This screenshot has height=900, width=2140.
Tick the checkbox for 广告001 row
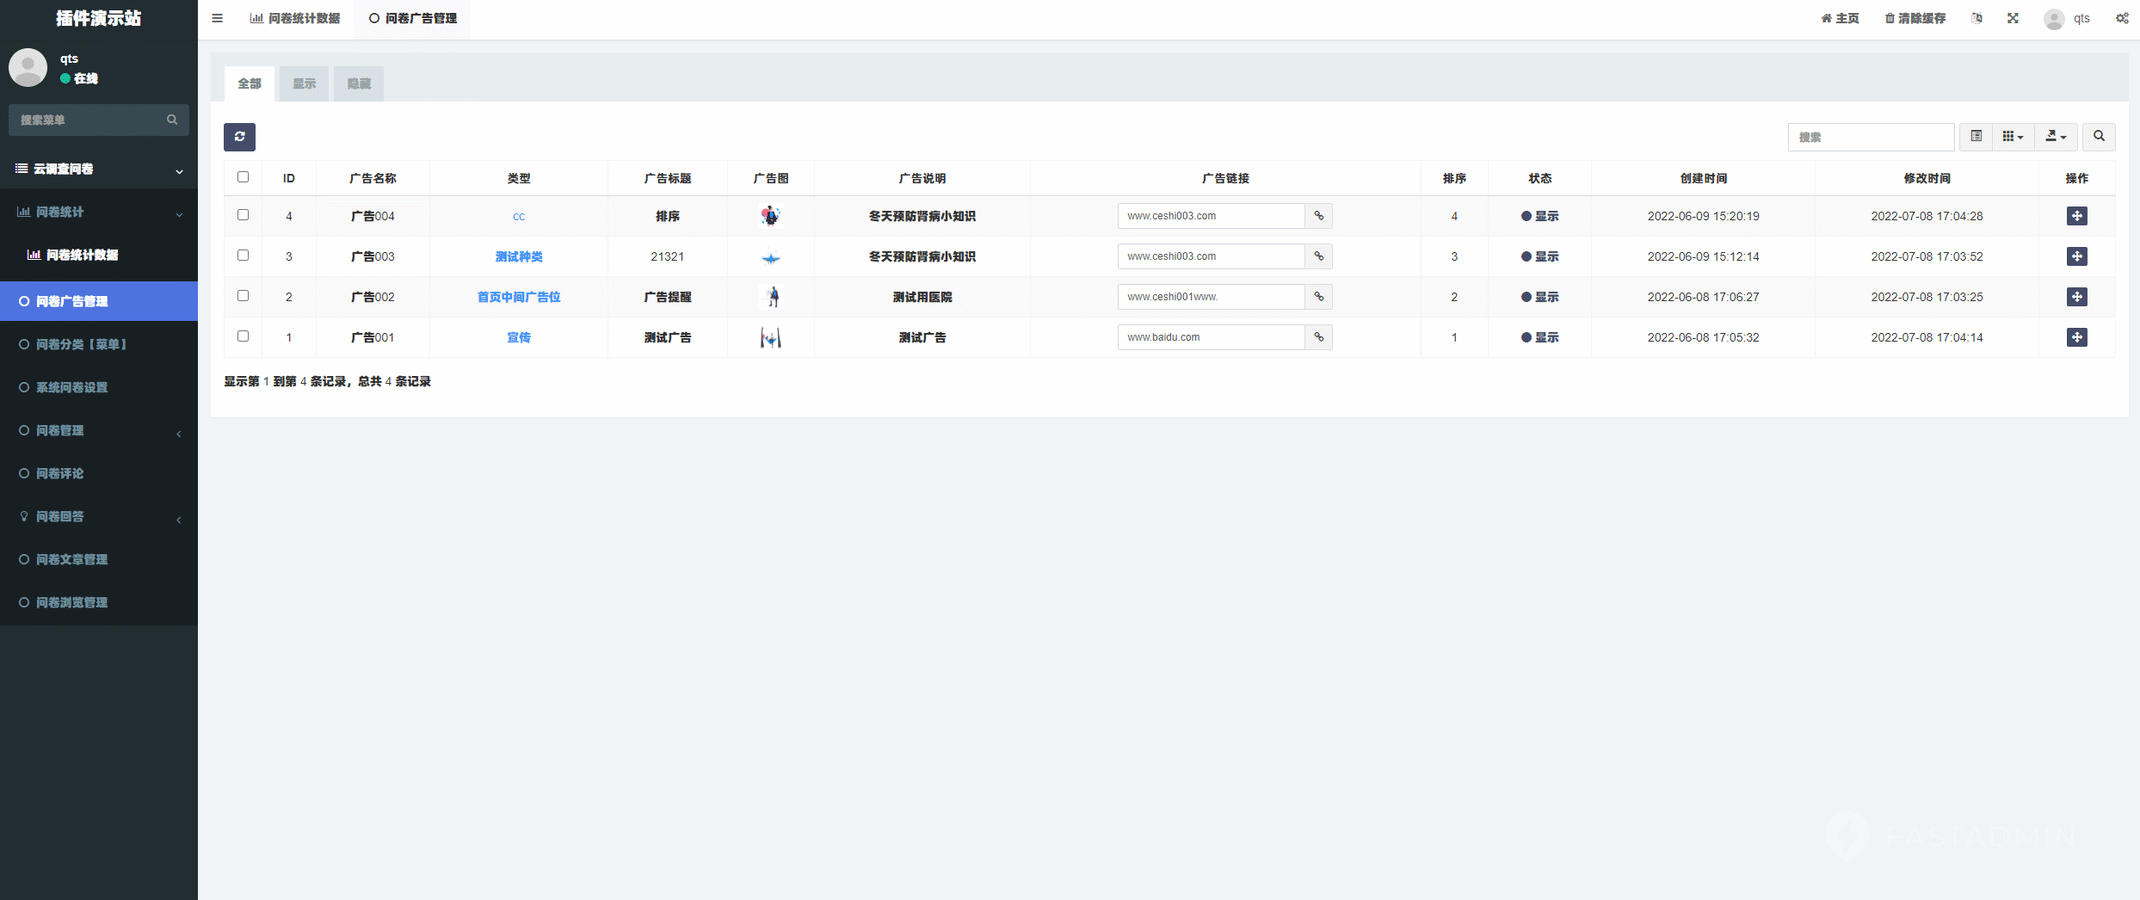243,337
